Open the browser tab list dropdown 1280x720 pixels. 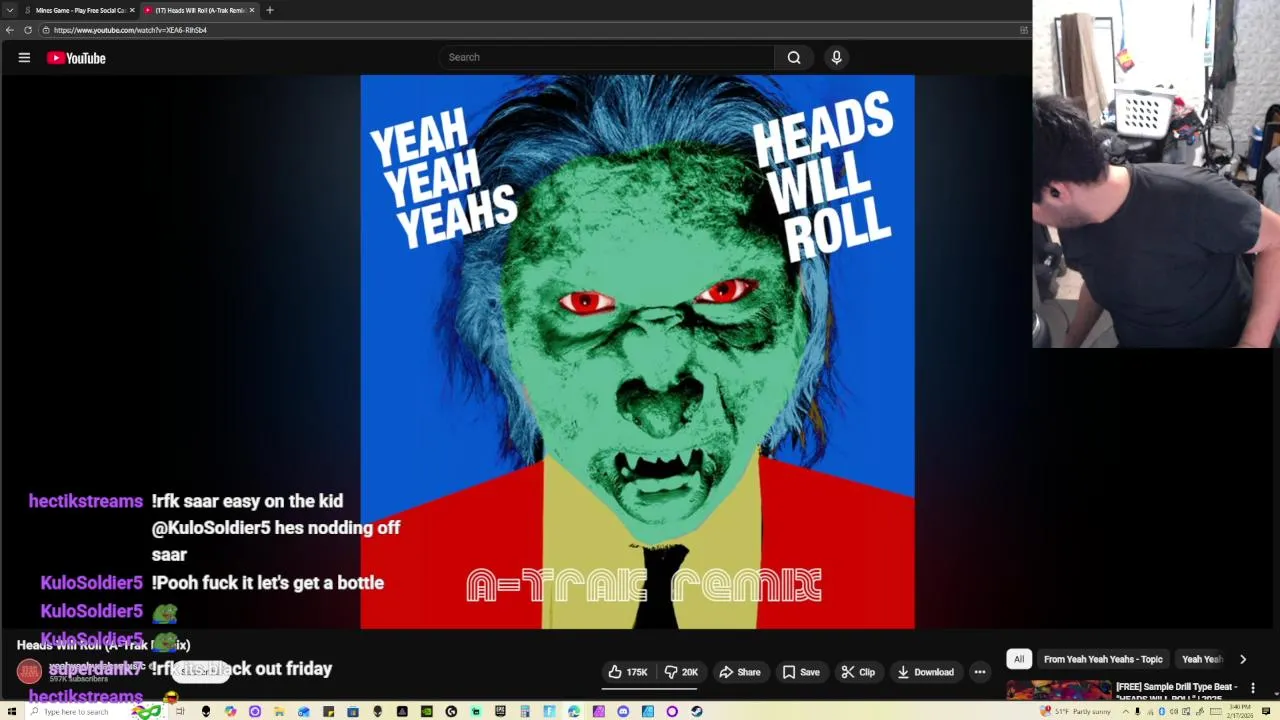pyautogui.click(x=9, y=10)
